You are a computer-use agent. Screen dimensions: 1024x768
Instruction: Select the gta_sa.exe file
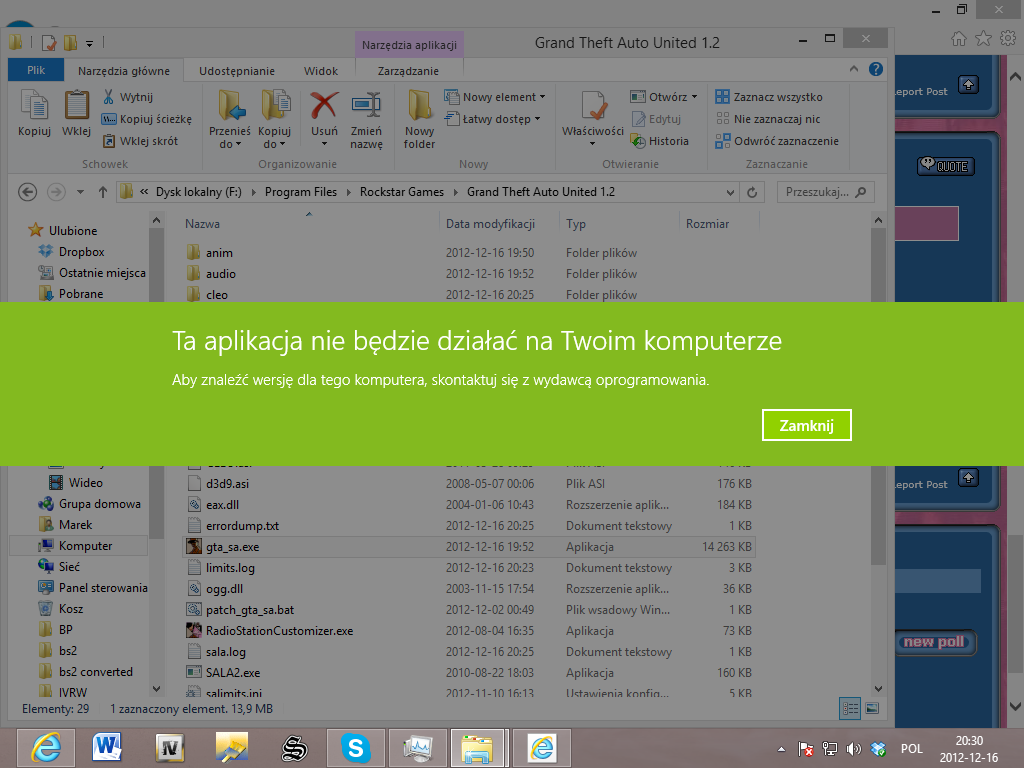(x=468, y=547)
